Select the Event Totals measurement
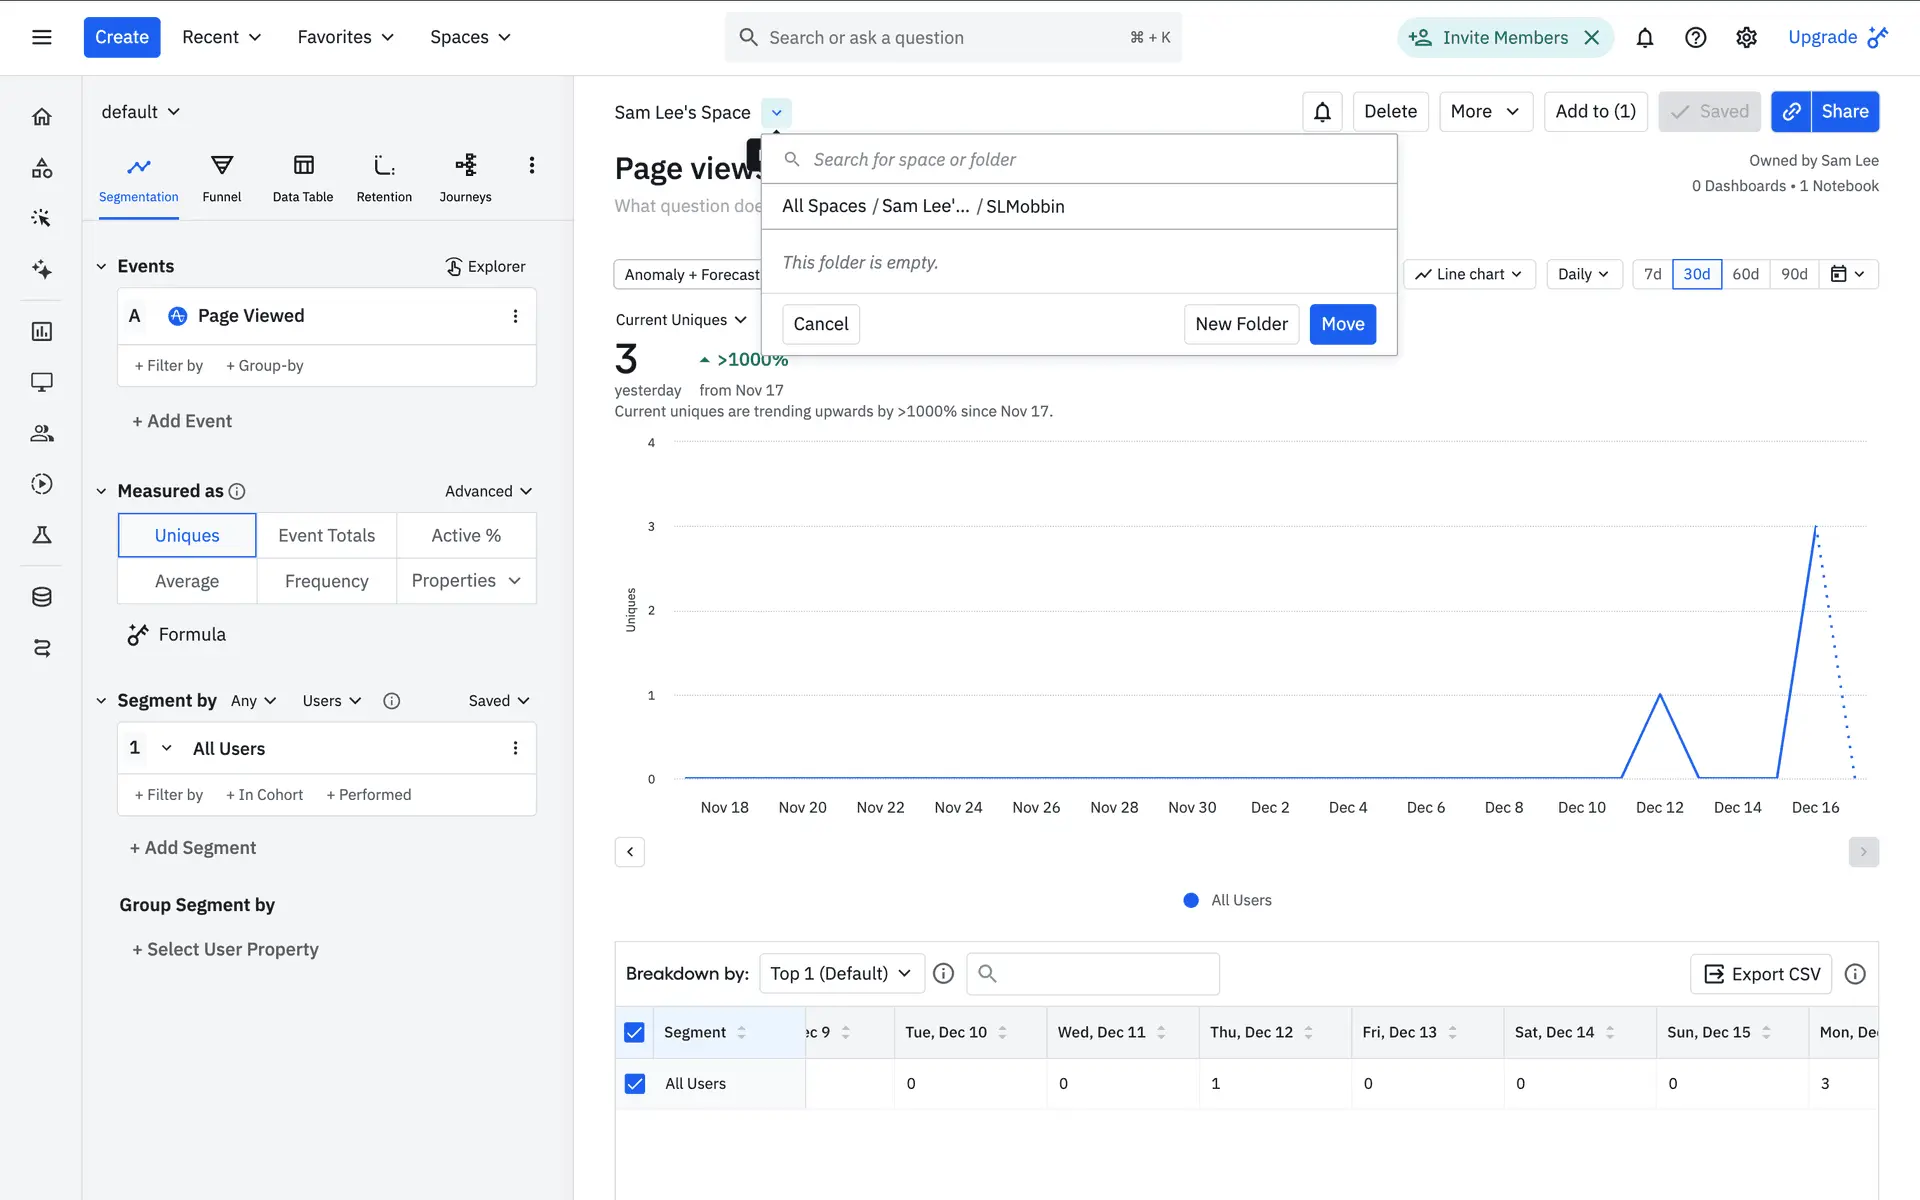 coord(326,535)
